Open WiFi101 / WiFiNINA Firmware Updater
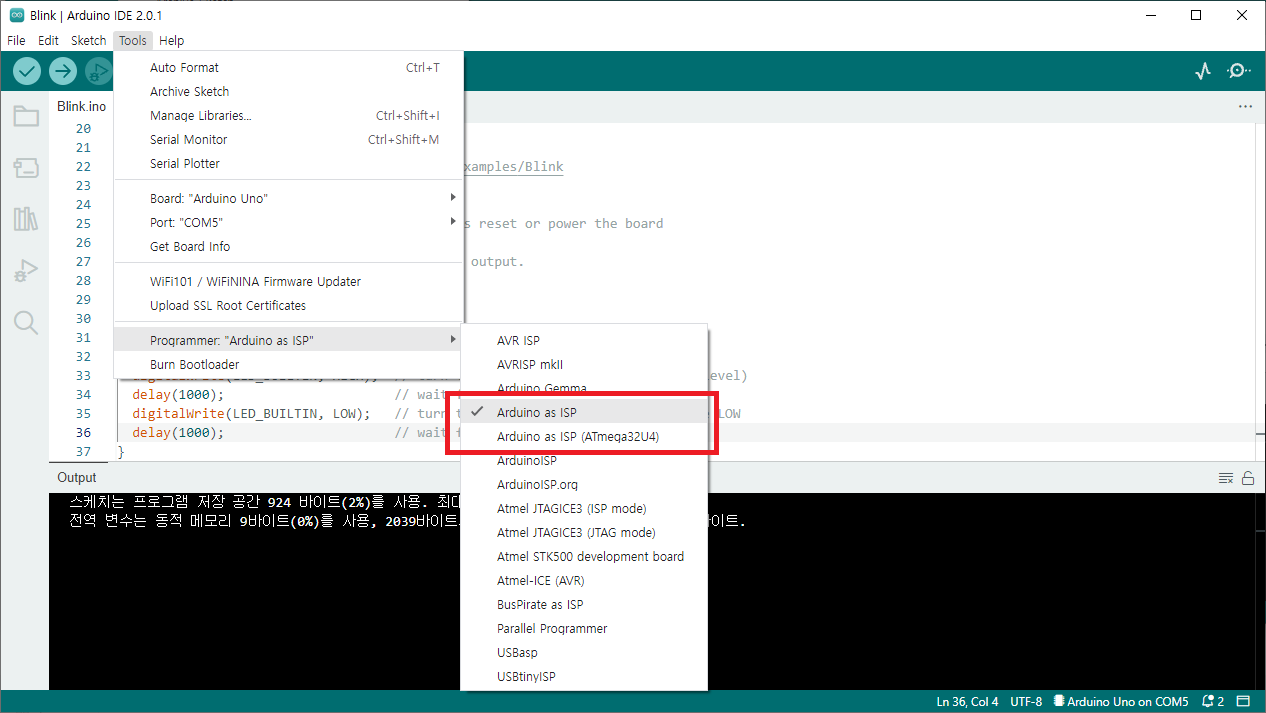 point(289,282)
